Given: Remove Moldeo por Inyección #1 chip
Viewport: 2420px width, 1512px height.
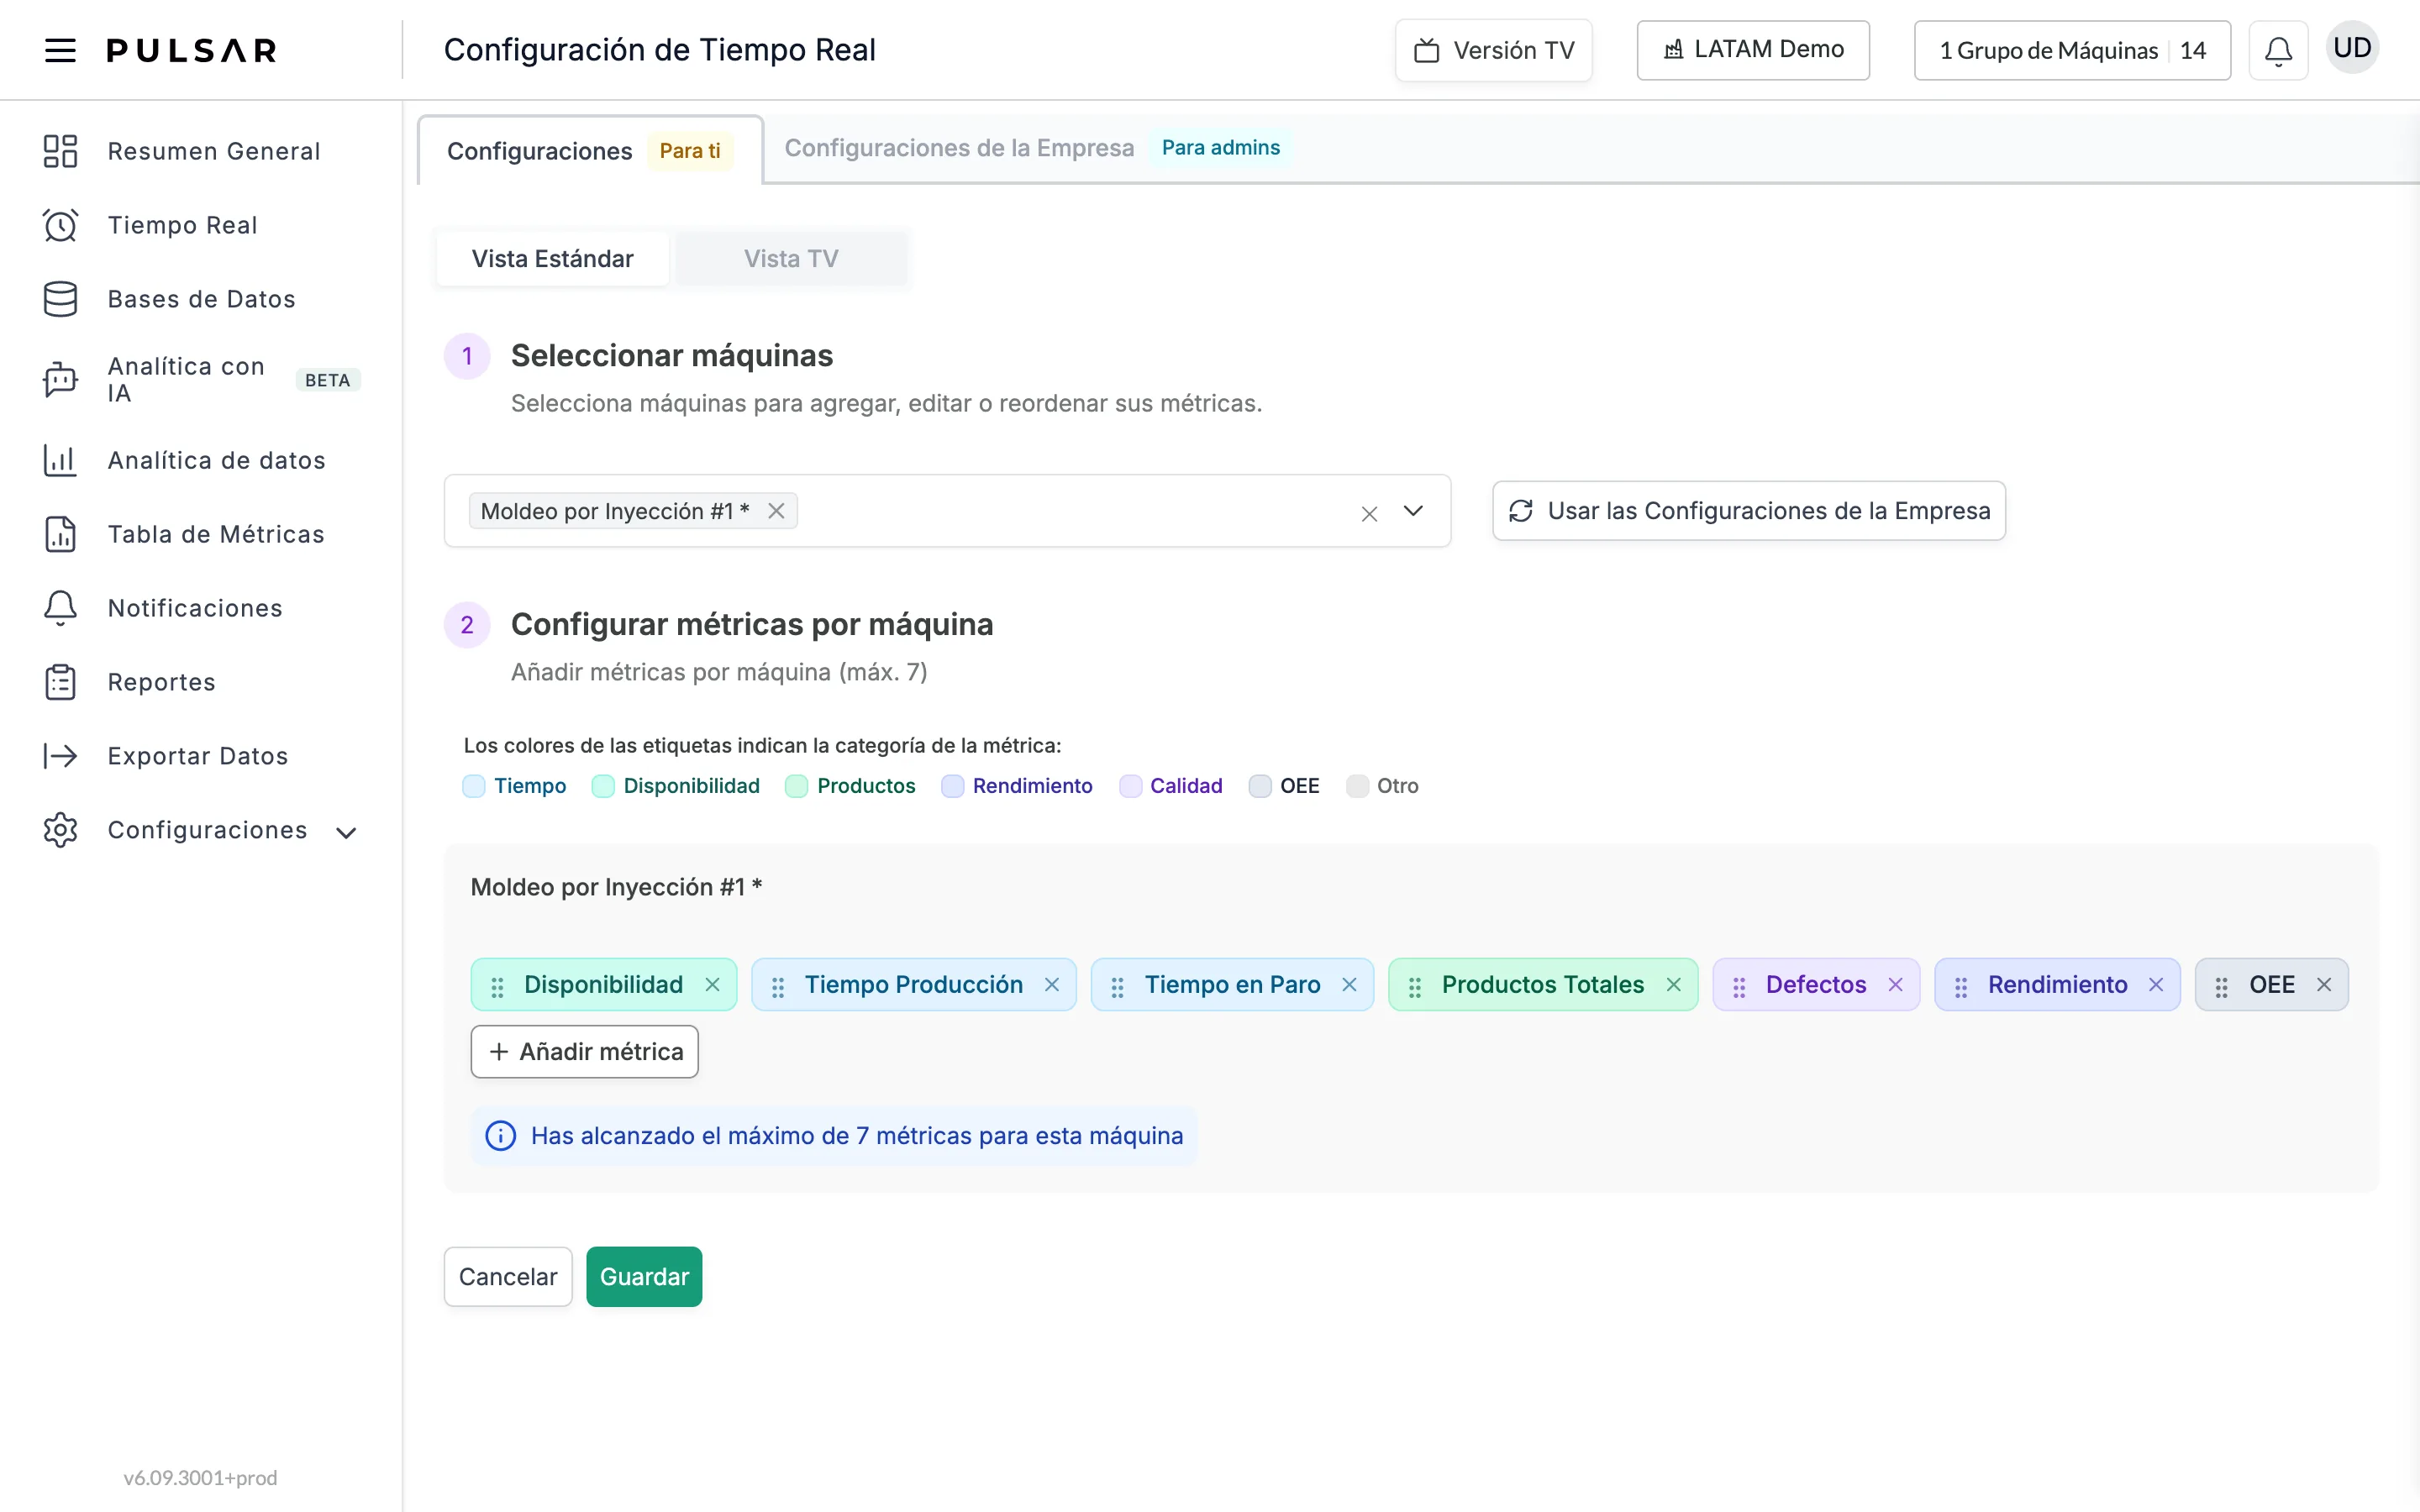Looking at the screenshot, I should click(776, 511).
